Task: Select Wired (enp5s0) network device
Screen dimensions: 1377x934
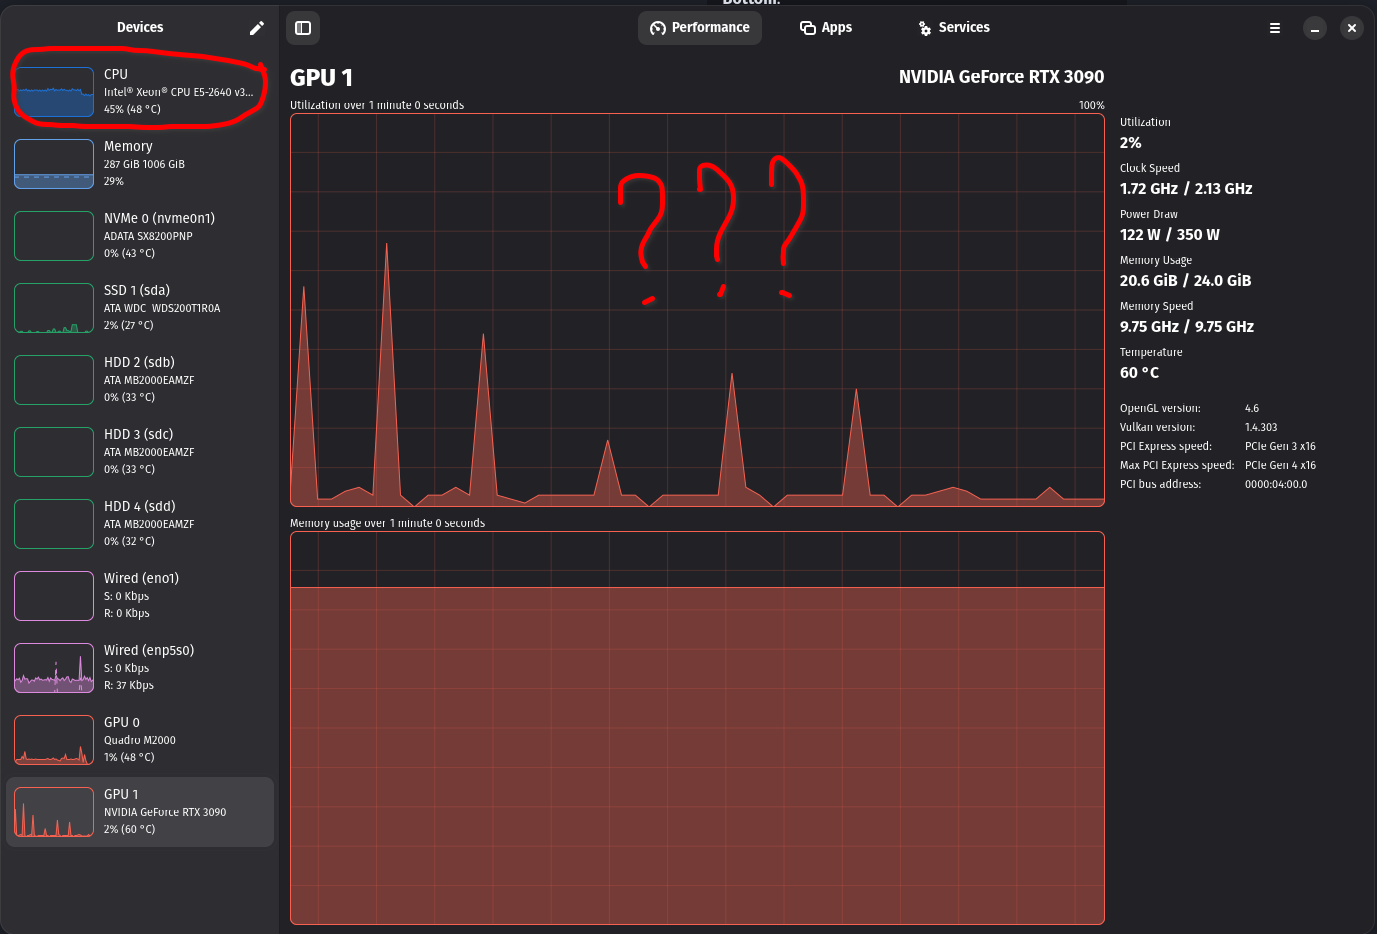Action: pos(140,668)
